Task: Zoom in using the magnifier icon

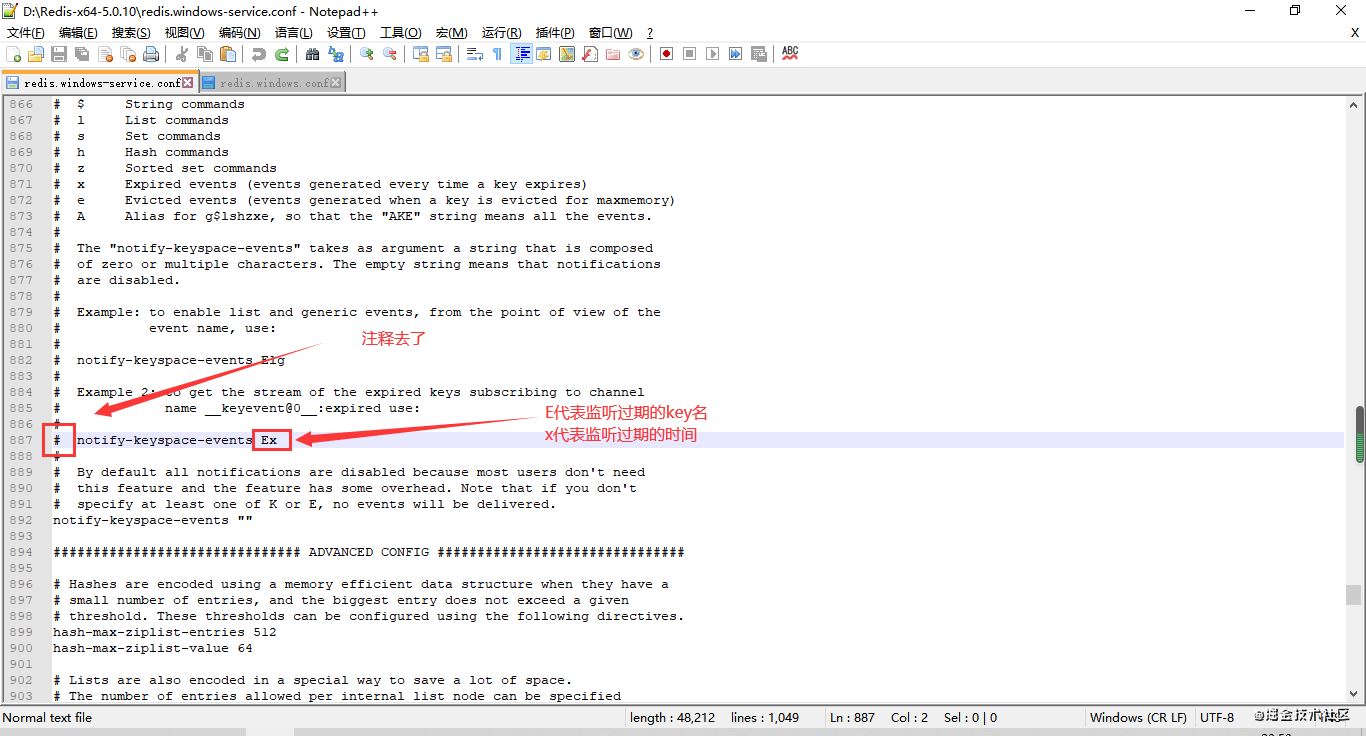Action: 365,53
